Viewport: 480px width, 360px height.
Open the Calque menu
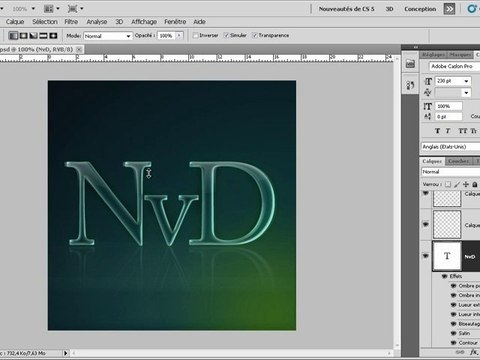(x=15, y=22)
